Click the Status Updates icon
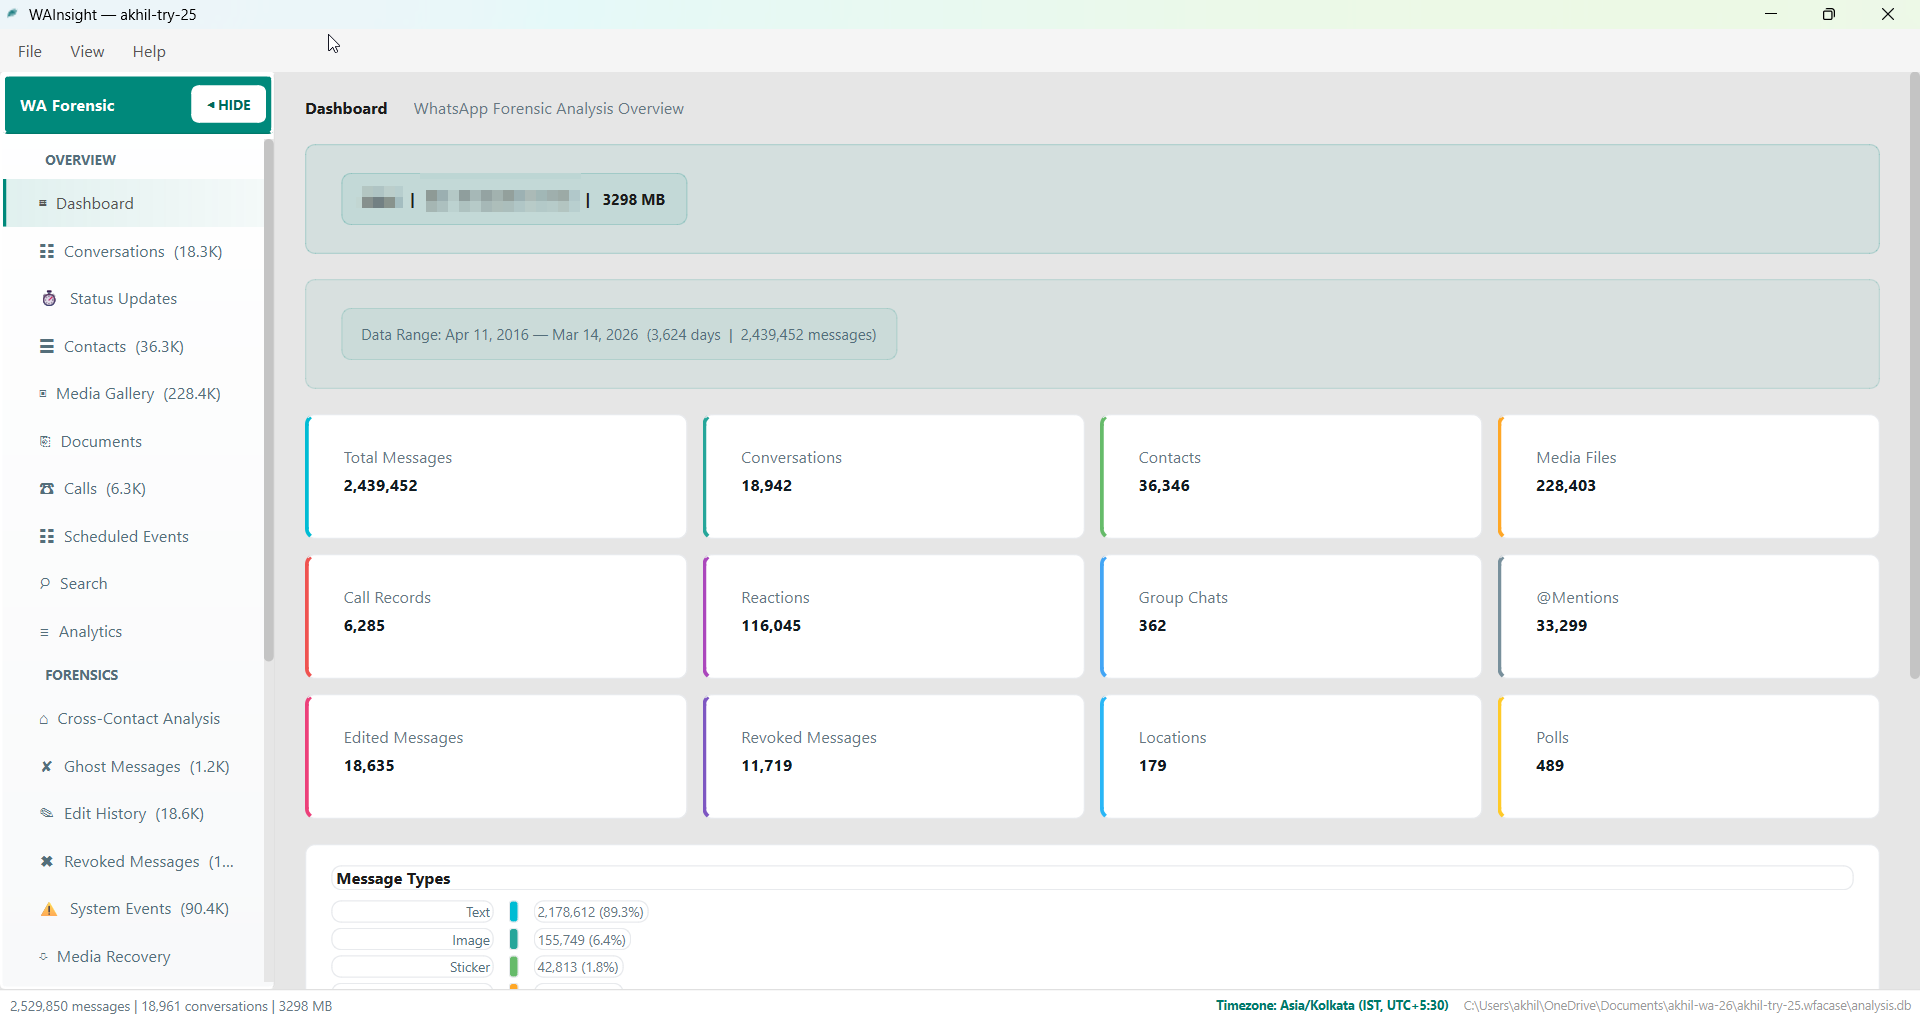Image resolution: width=1920 pixels, height=1019 pixels. (49, 299)
